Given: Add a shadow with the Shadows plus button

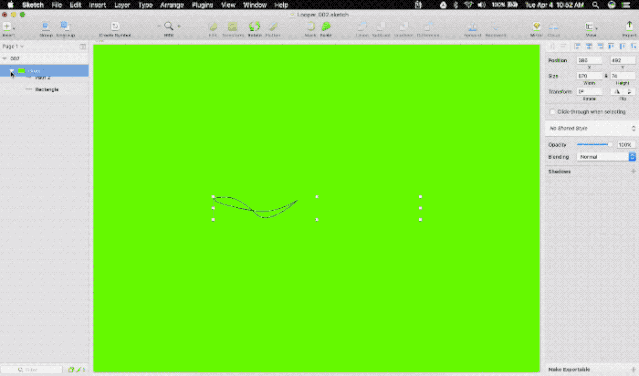Looking at the screenshot, I should click(633, 172).
